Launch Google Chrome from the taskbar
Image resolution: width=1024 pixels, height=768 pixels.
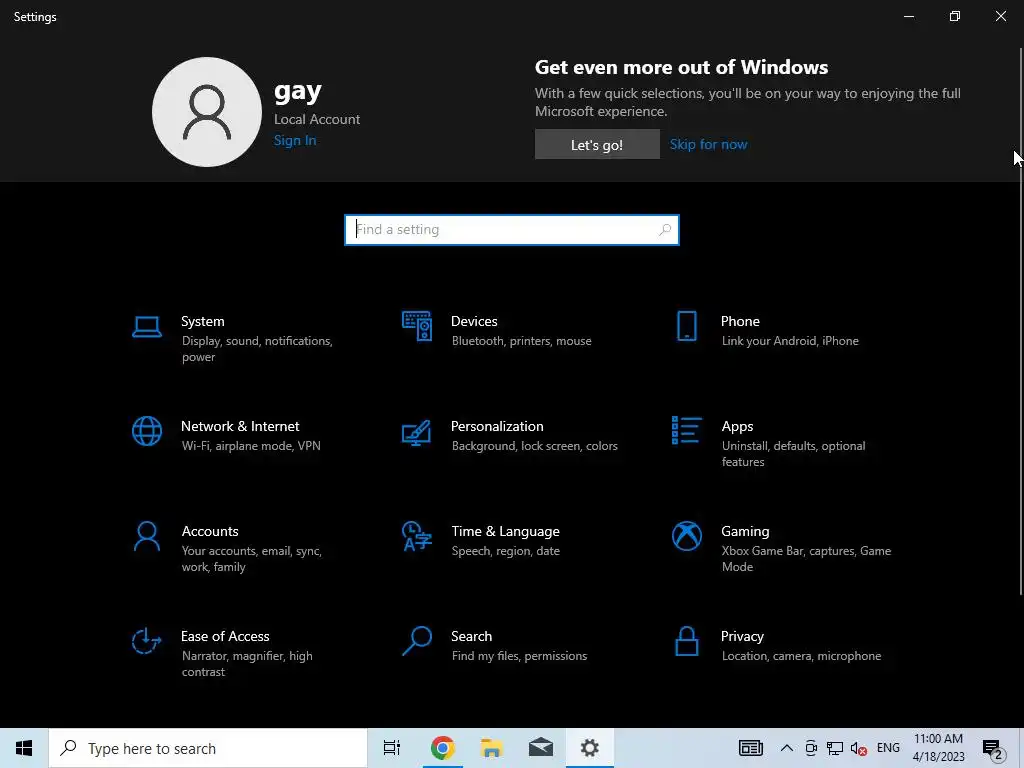tap(442, 748)
